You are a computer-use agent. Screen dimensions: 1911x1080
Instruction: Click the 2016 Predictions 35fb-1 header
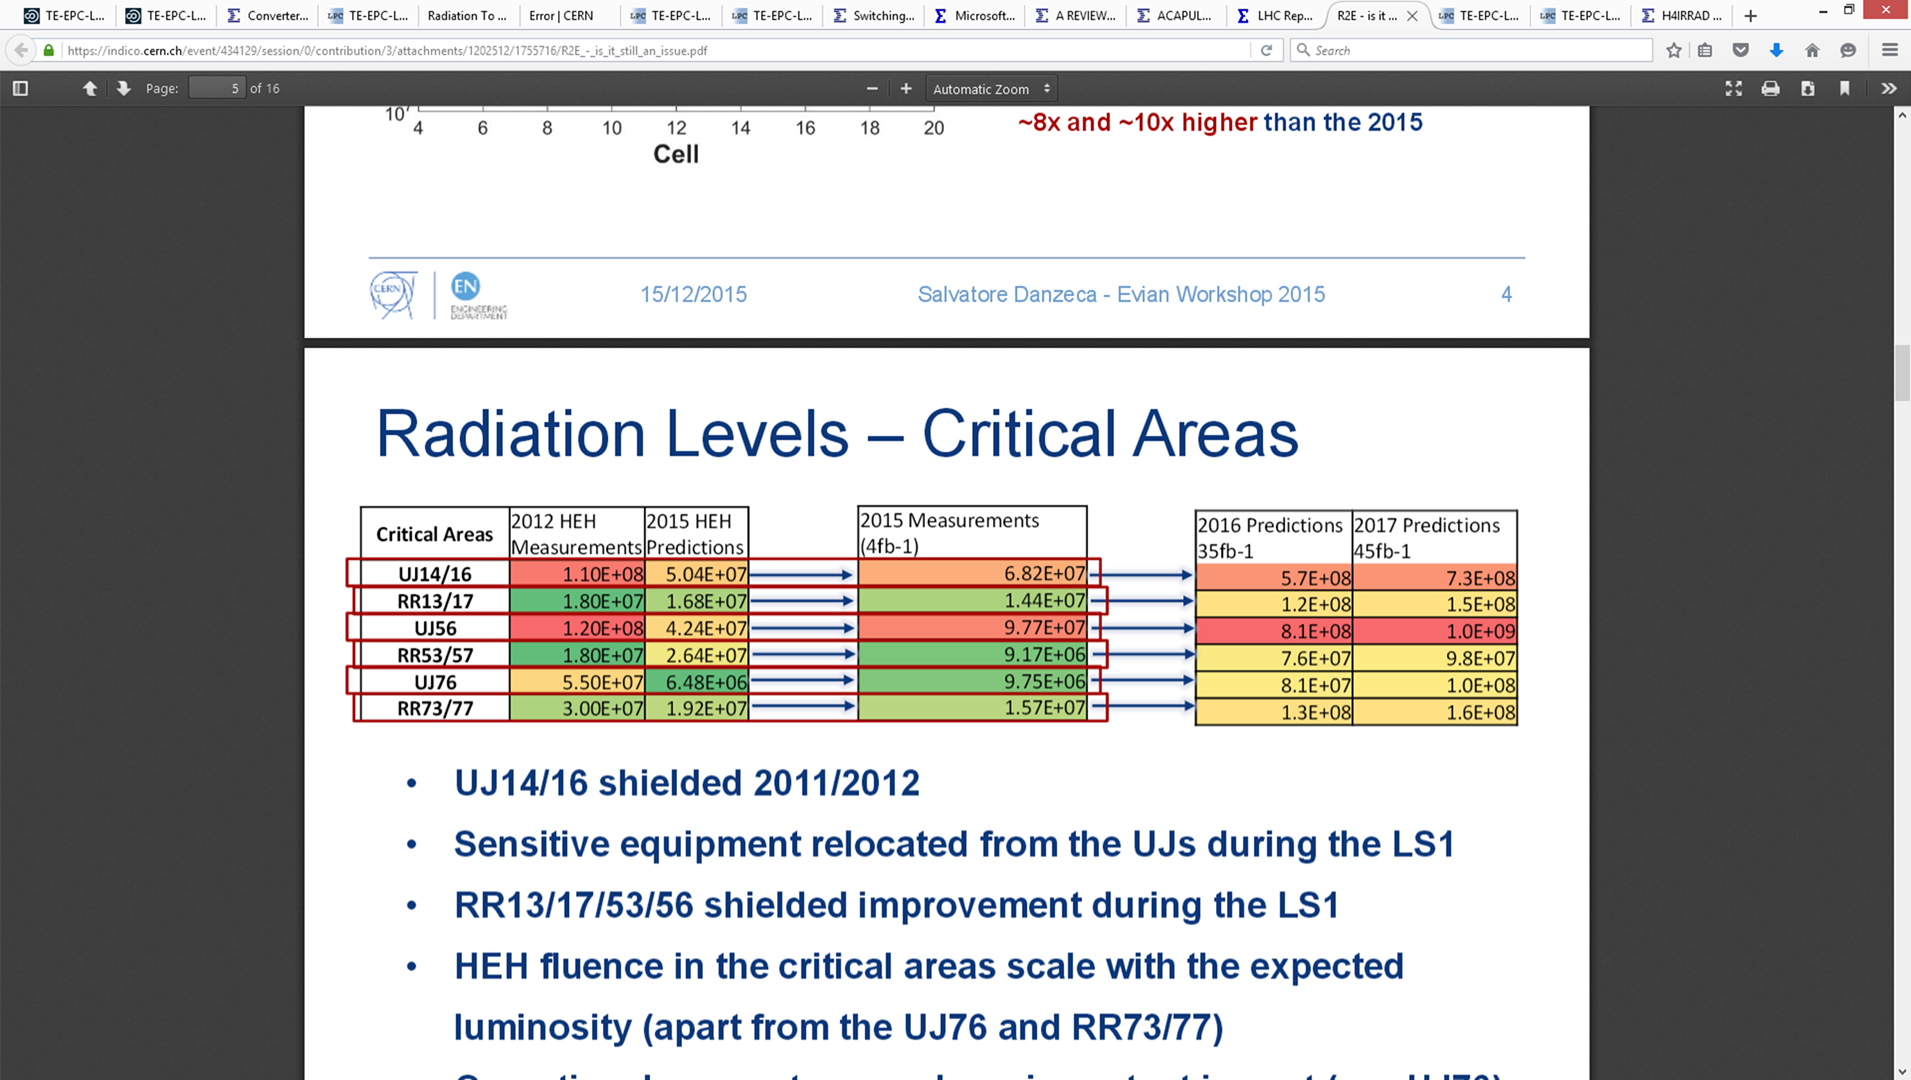tap(1274, 538)
